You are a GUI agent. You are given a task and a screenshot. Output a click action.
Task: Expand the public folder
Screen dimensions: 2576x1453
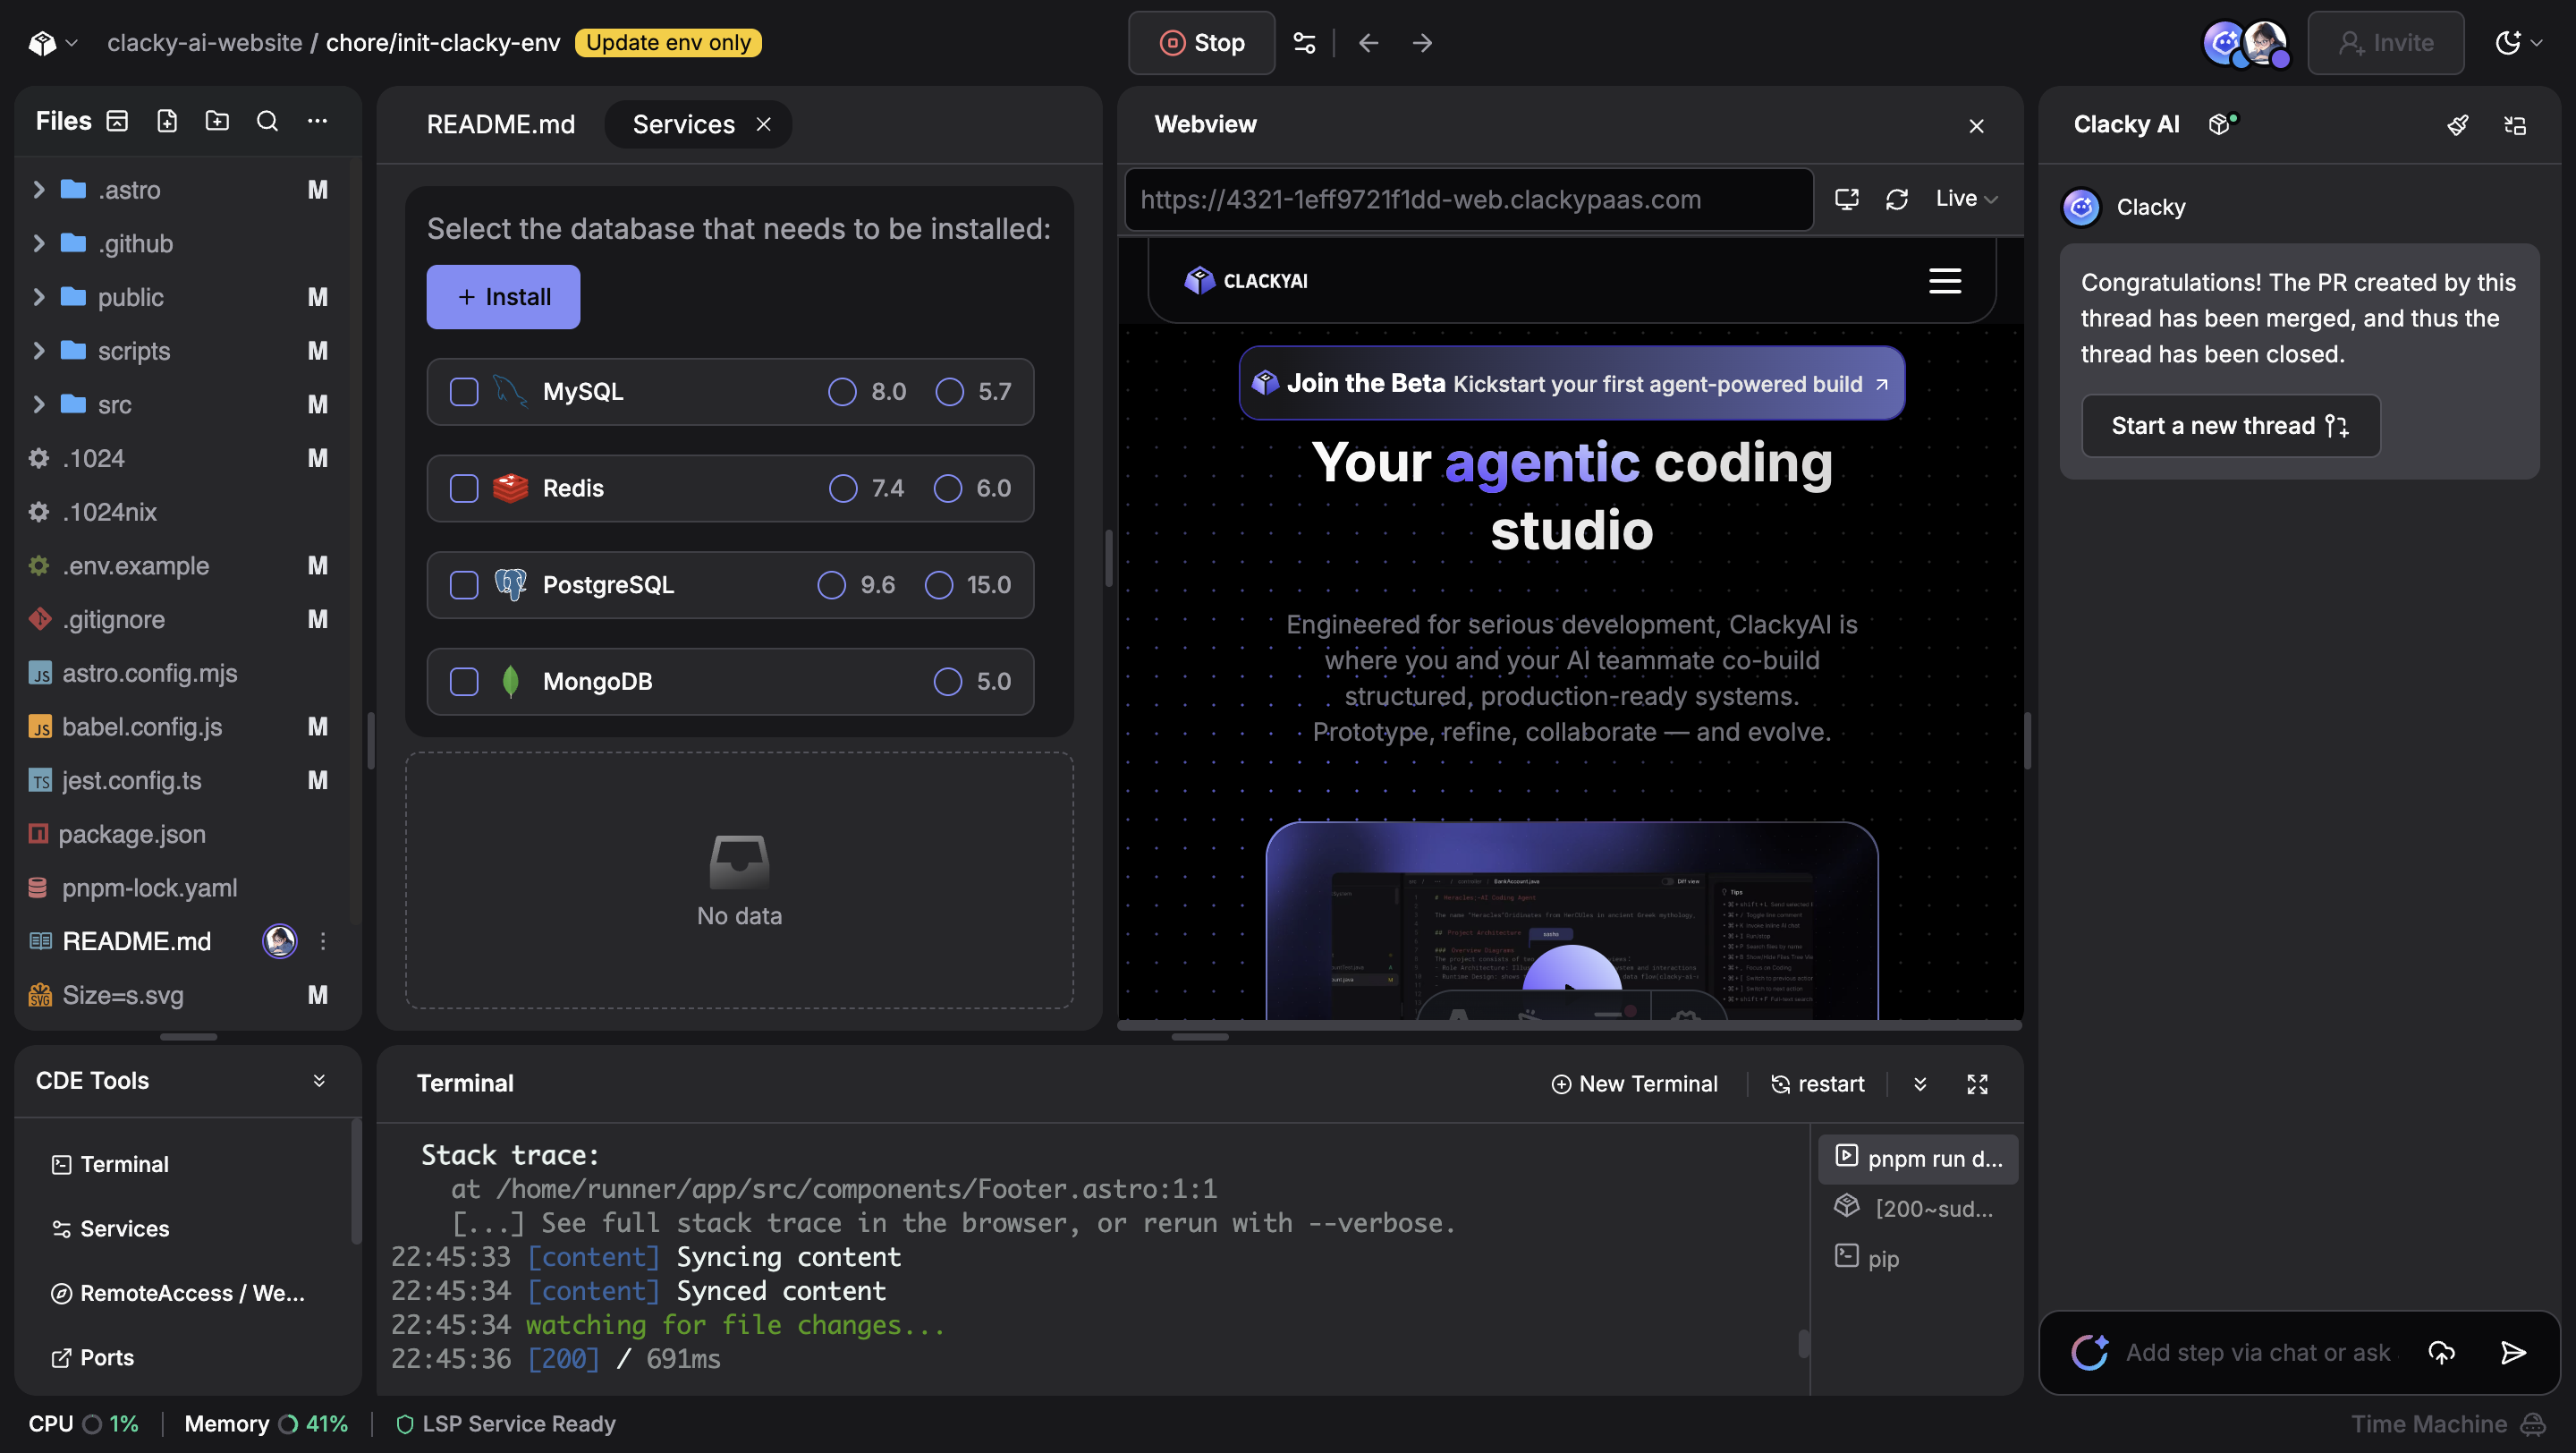point(38,297)
